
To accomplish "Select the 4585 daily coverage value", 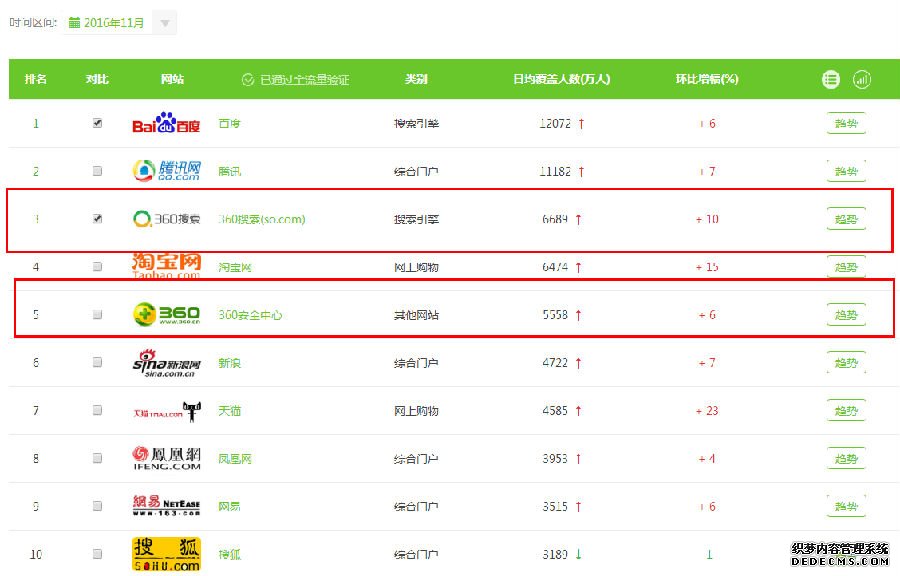I will click(555, 411).
